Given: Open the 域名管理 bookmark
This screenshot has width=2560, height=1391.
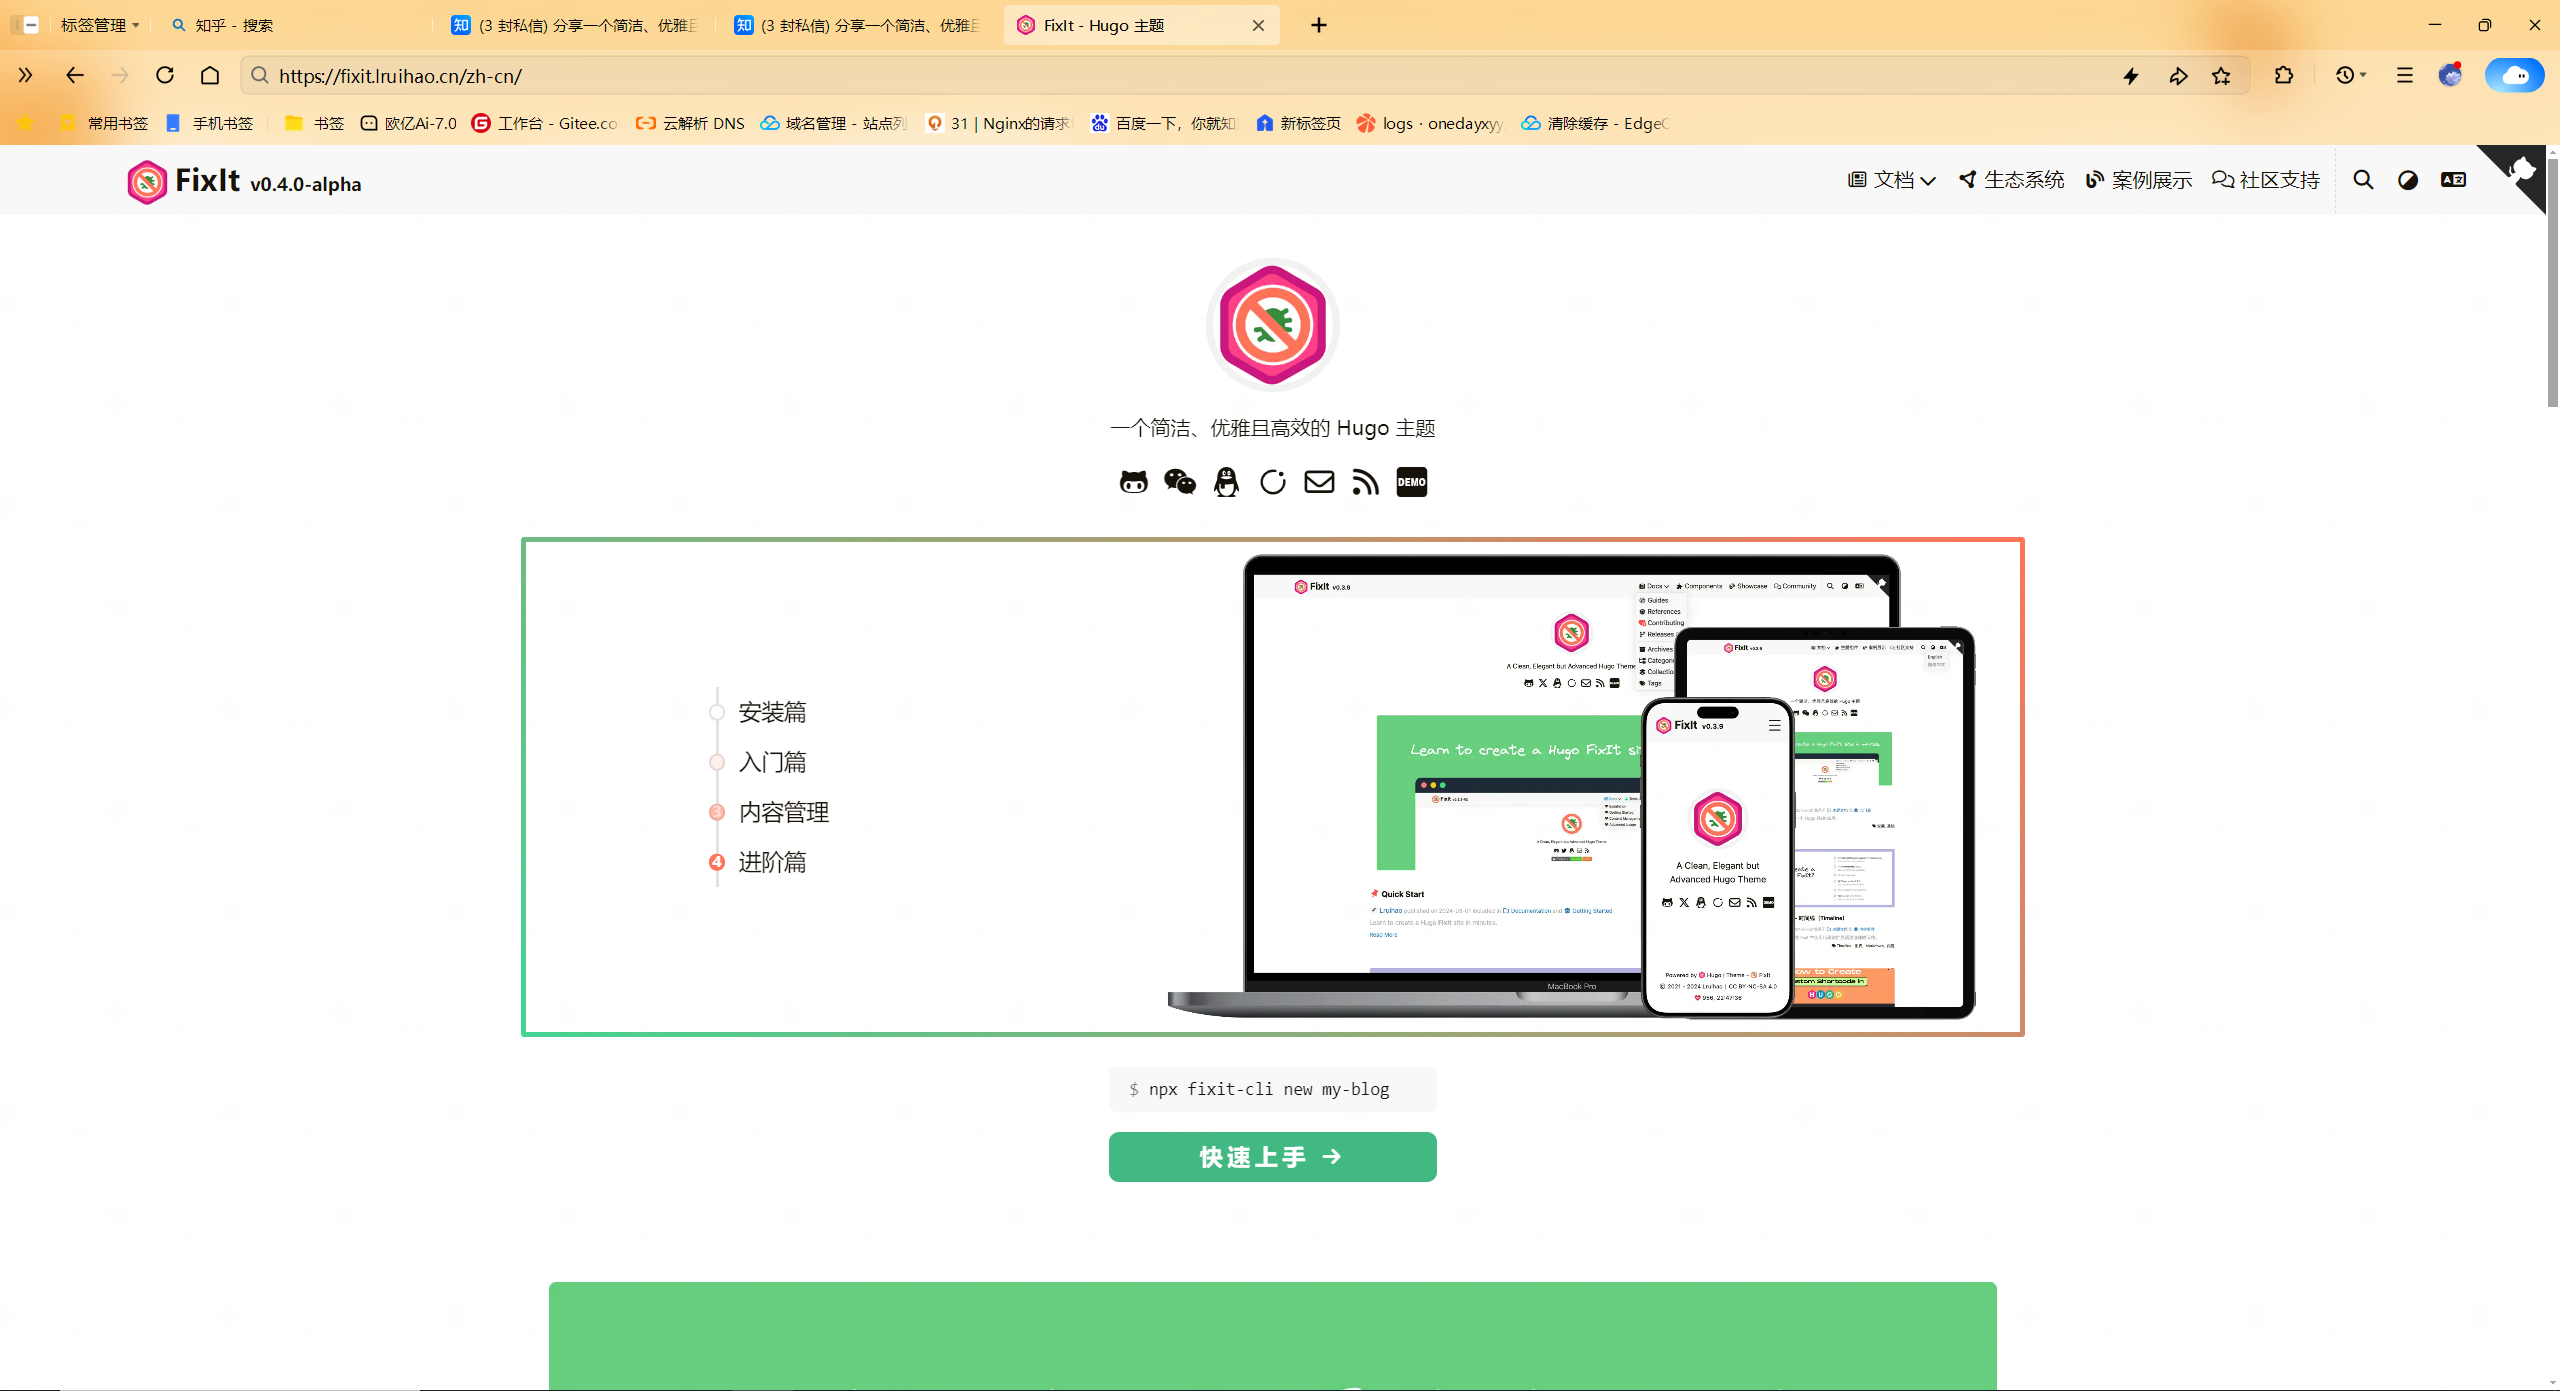Looking at the screenshot, I should (834, 123).
